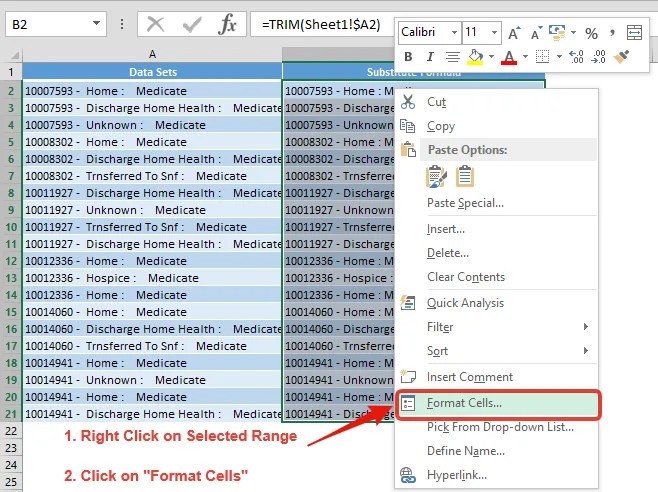The image size is (658, 492).
Task: Expand the Name Box dropdown arrow
Action: click(96, 23)
